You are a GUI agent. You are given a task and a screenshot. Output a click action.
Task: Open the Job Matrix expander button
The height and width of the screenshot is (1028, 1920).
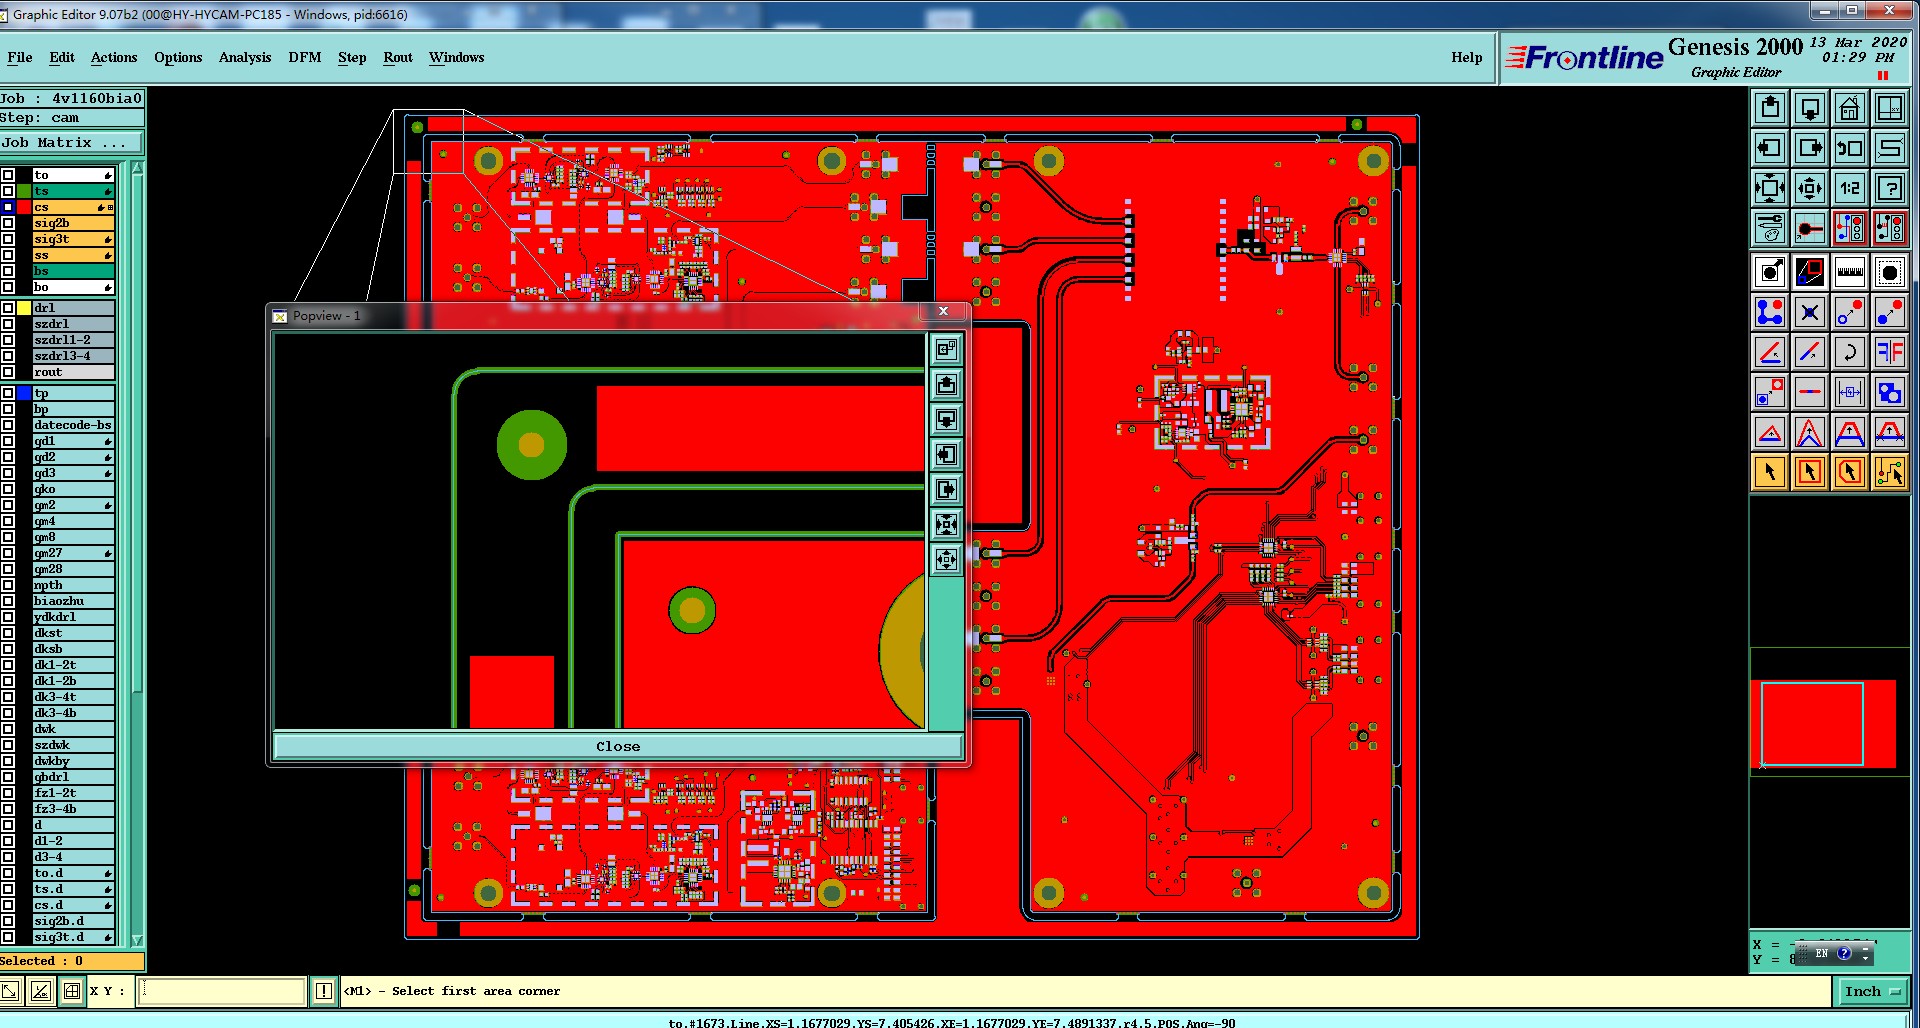[x=72, y=143]
